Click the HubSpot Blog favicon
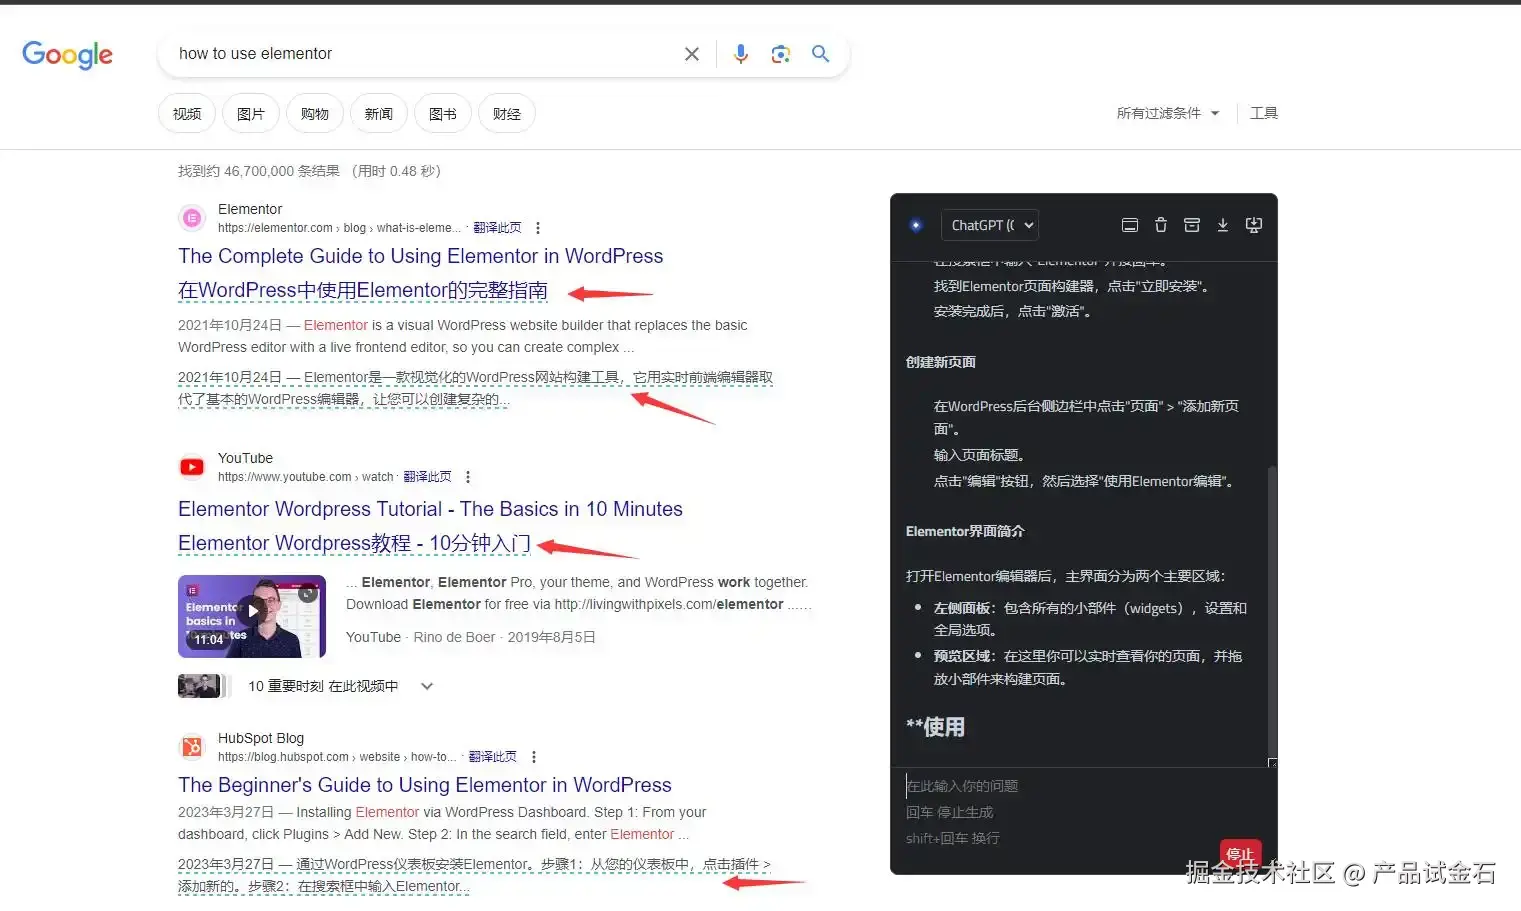This screenshot has width=1521, height=911. click(x=192, y=747)
